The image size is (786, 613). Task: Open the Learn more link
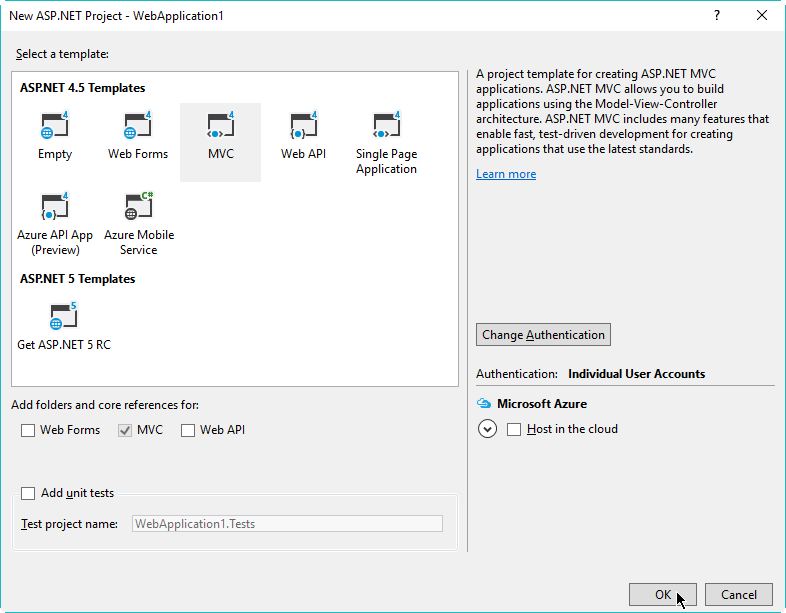coord(506,174)
